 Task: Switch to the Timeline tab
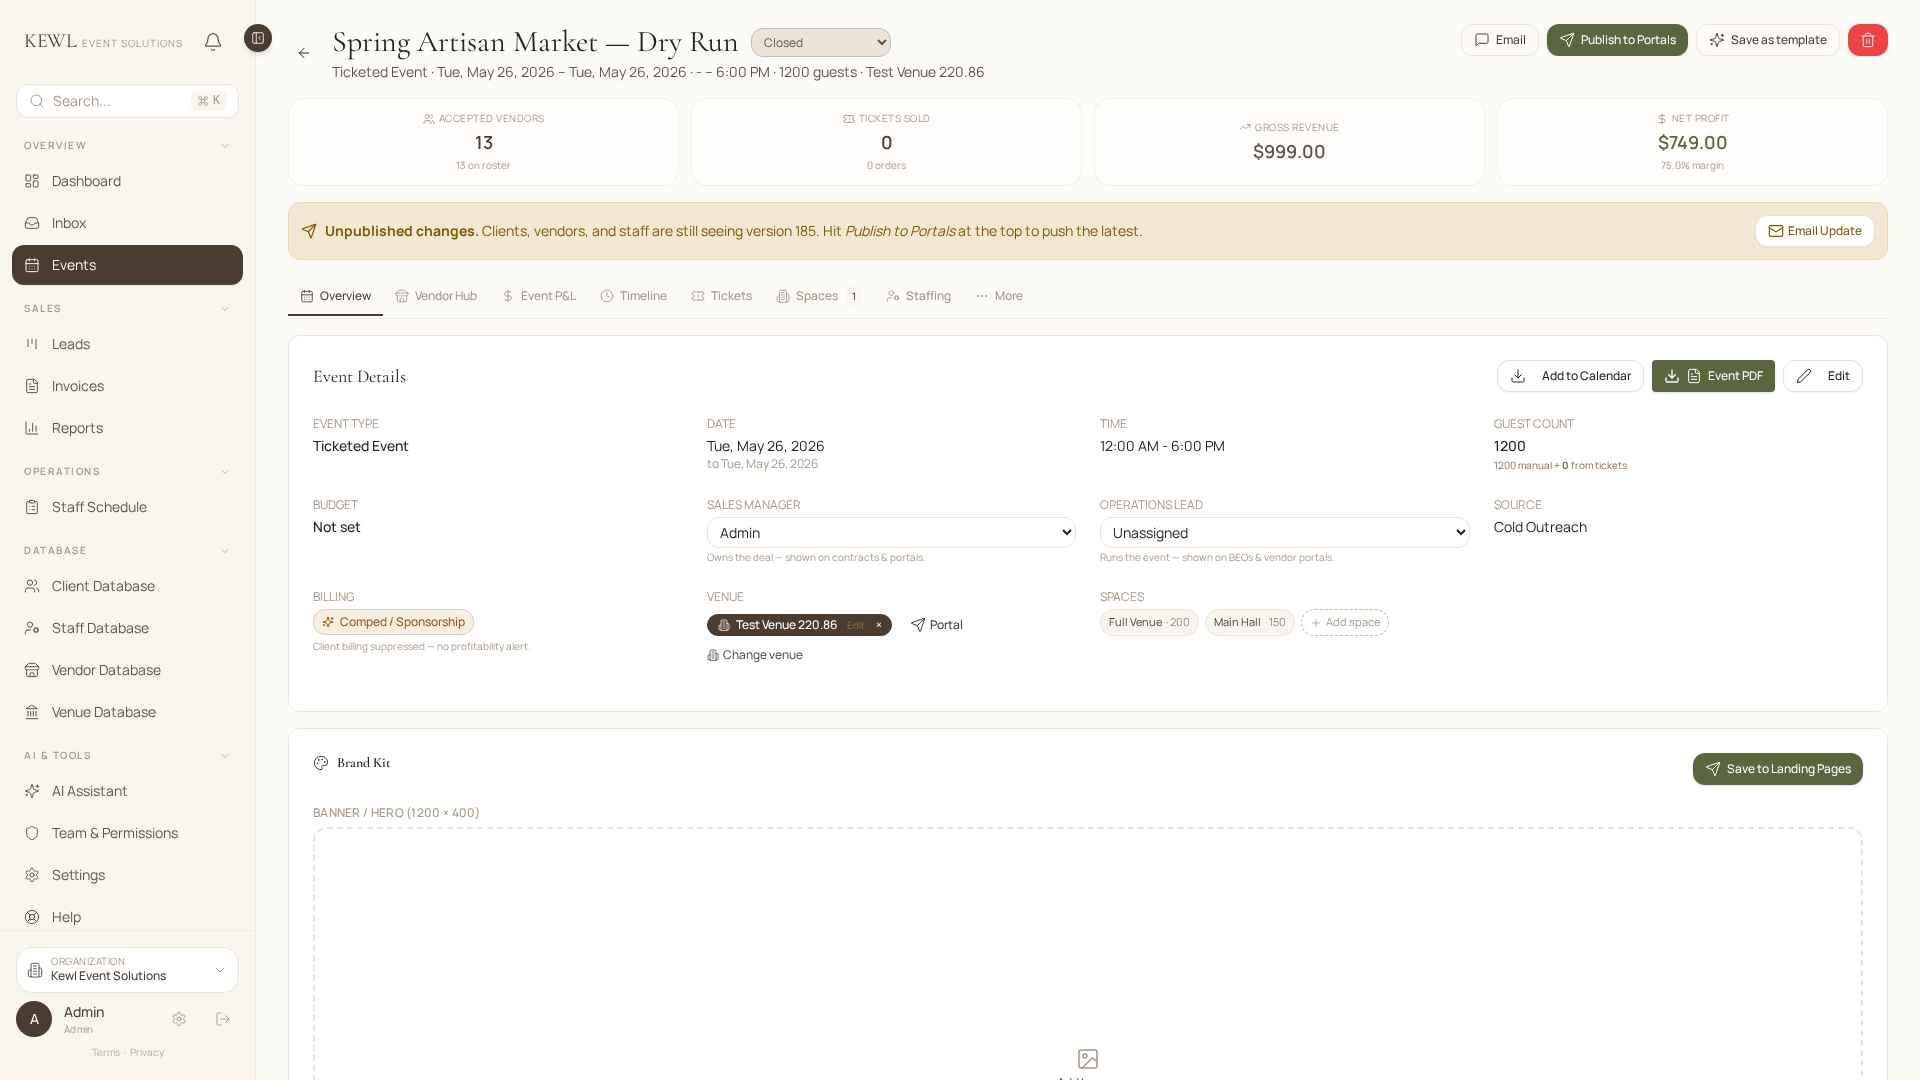[634, 296]
